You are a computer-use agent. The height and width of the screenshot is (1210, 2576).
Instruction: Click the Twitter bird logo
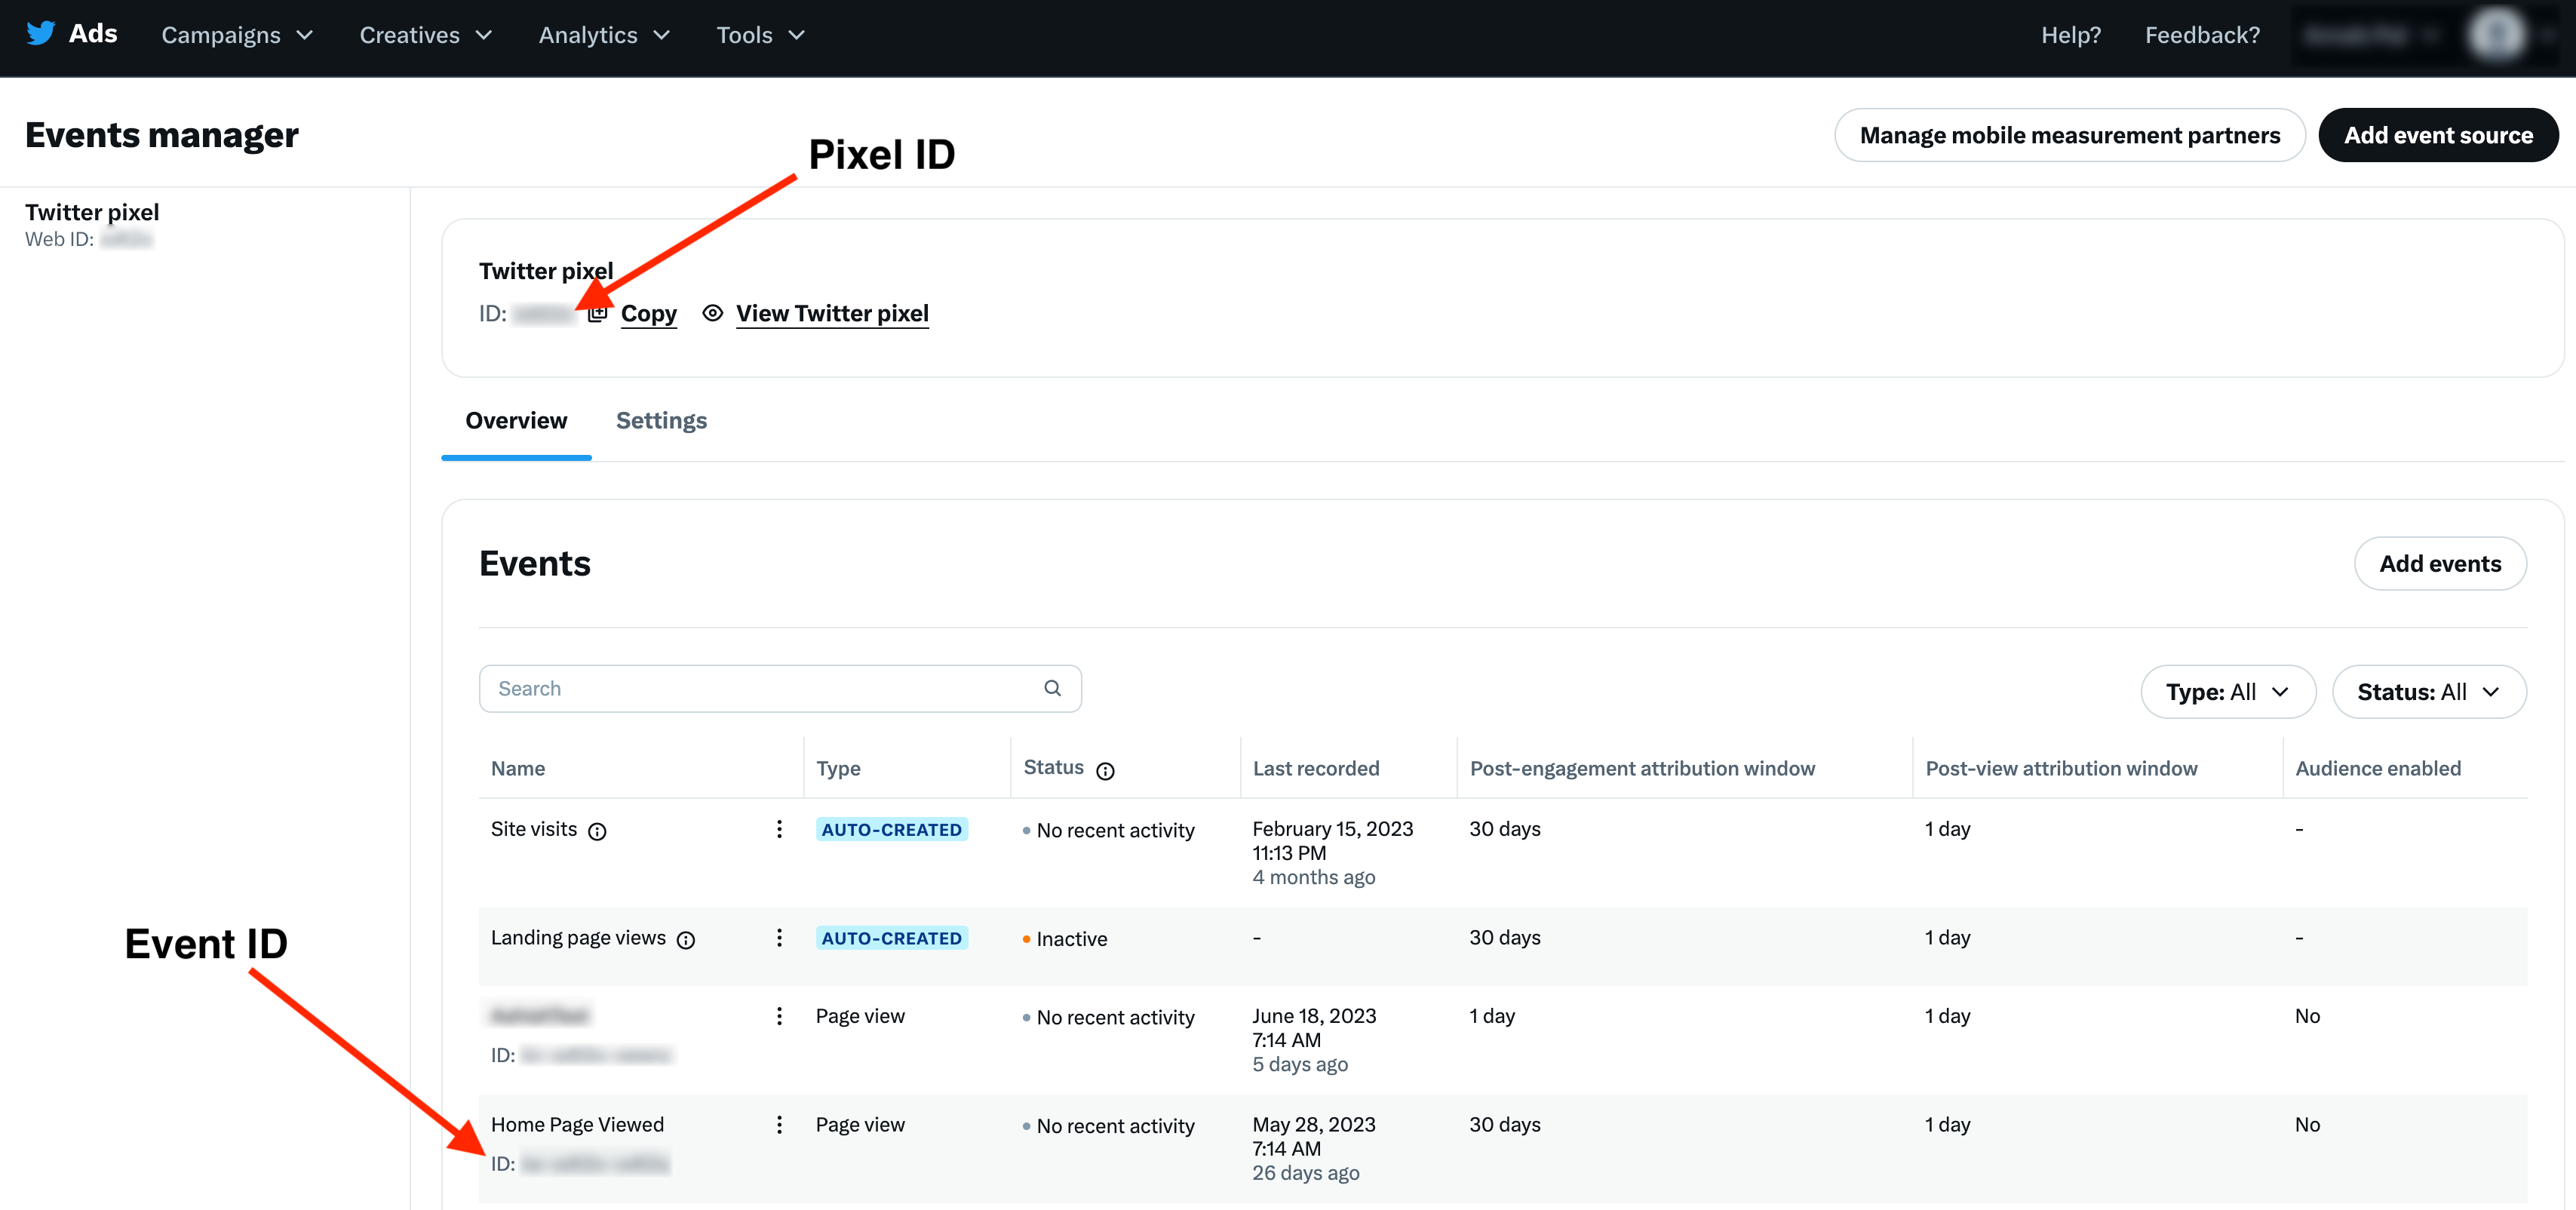(x=41, y=33)
